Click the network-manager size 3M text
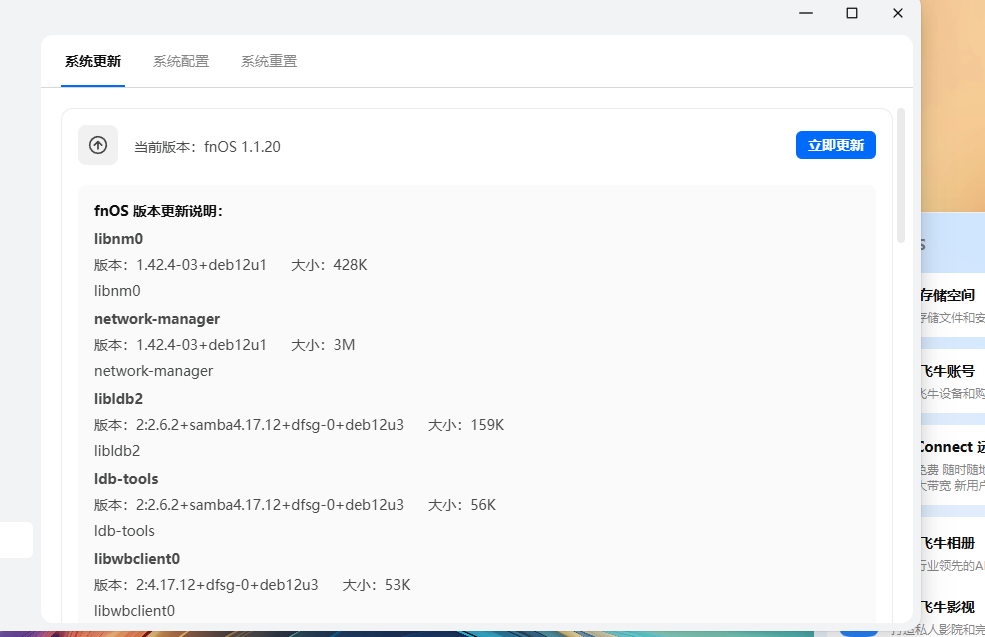The height and width of the screenshot is (637, 985). 323,345
